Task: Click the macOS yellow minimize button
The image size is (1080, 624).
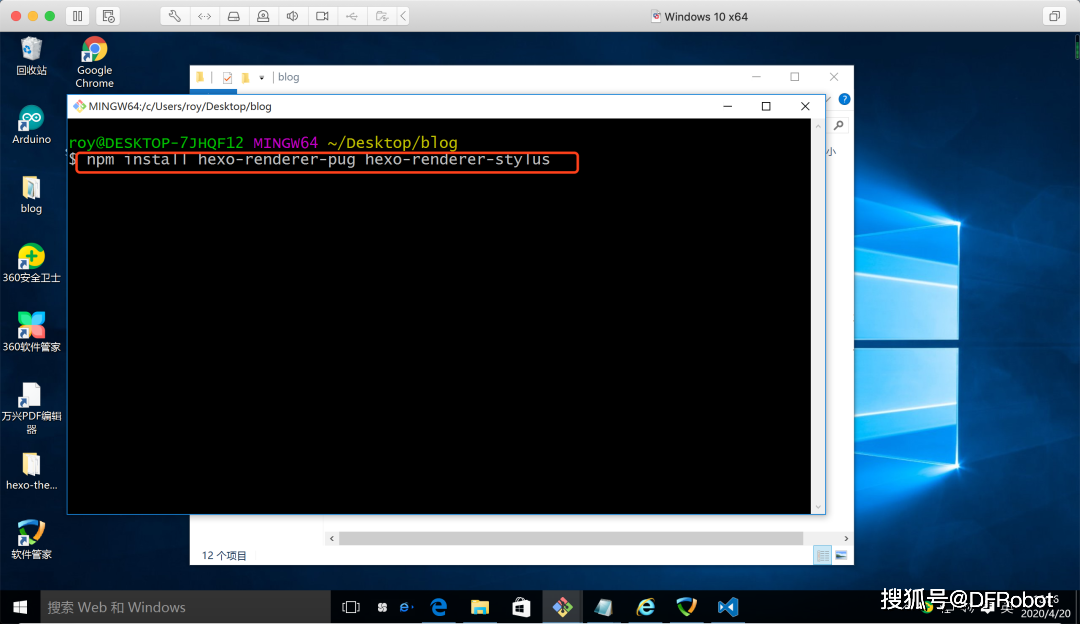Action: pos(32,16)
